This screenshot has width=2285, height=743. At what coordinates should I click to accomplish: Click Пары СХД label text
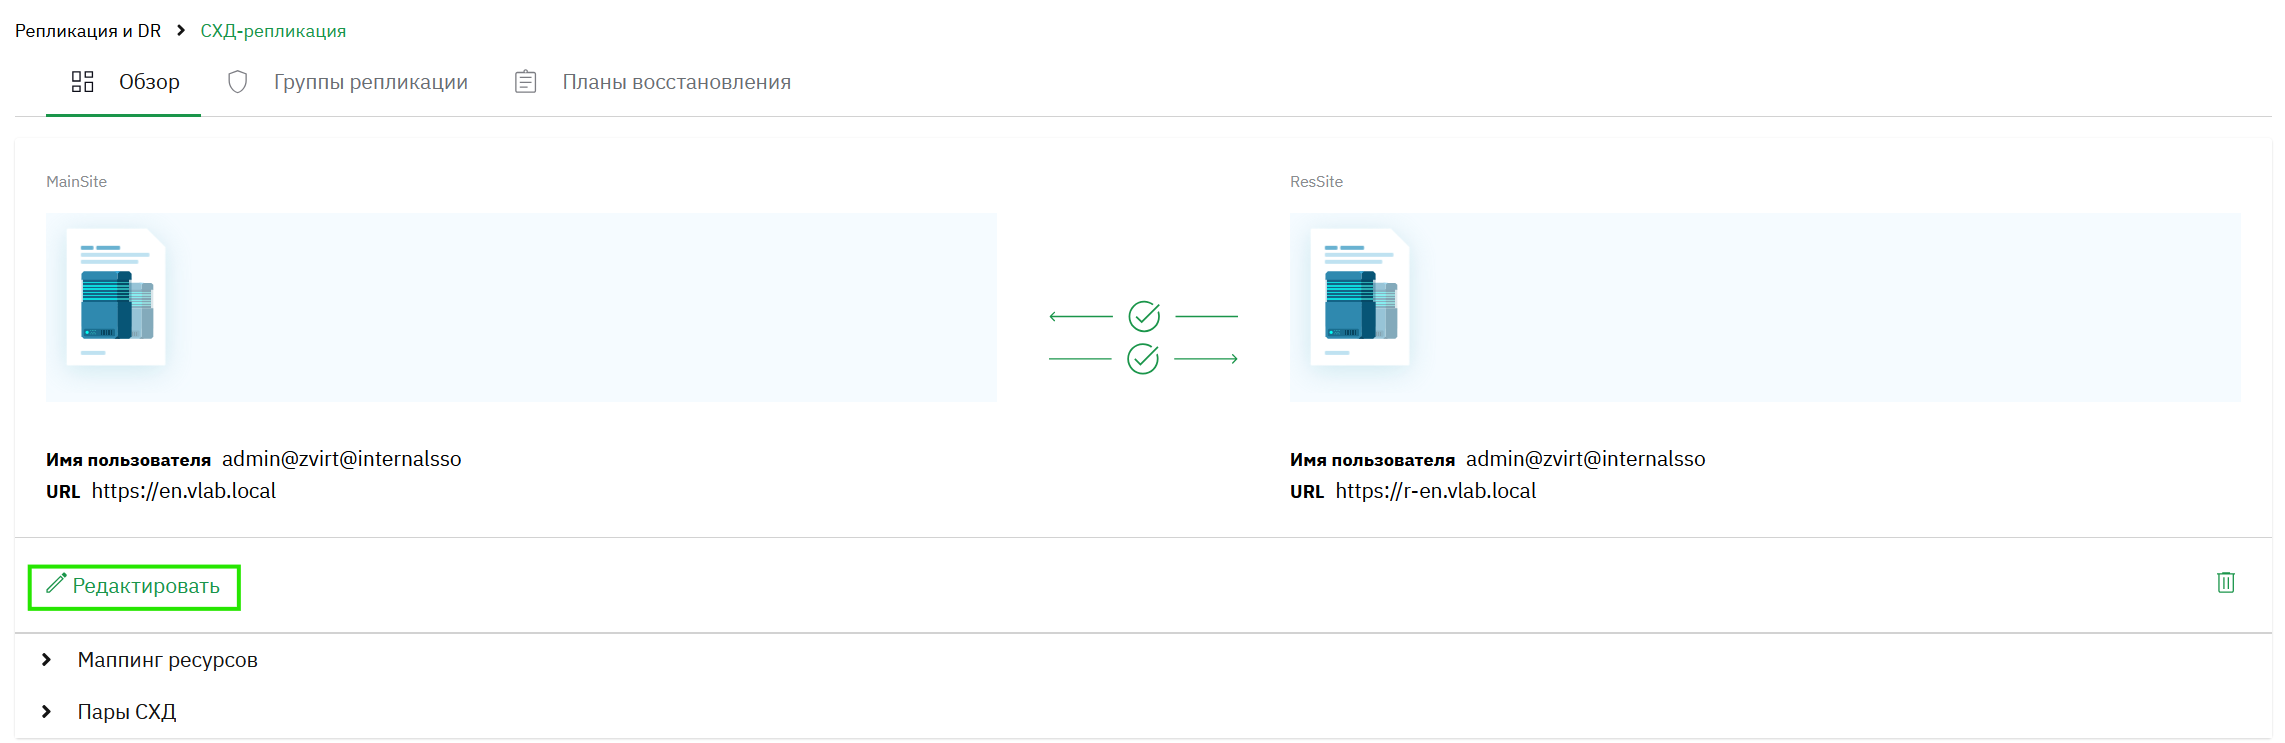click(127, 712)
